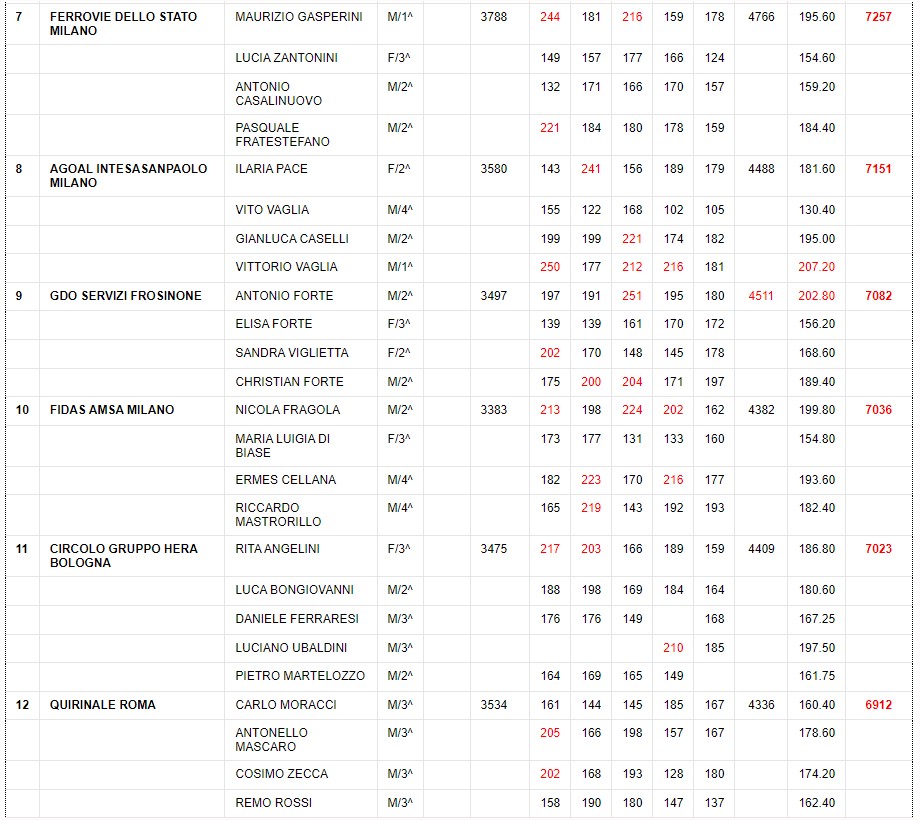
Task: Select Ermes Cellana's score 223
Action: pyautogui.click(x=591, y=480)
